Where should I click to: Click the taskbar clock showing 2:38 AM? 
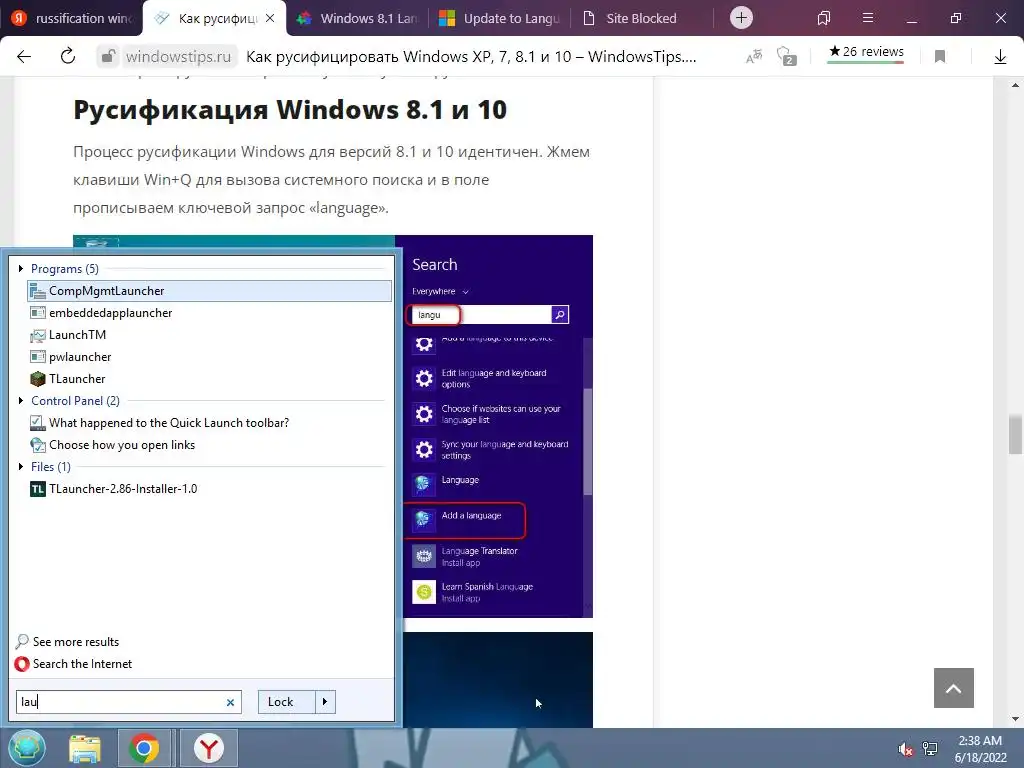(x=980, y=748)
